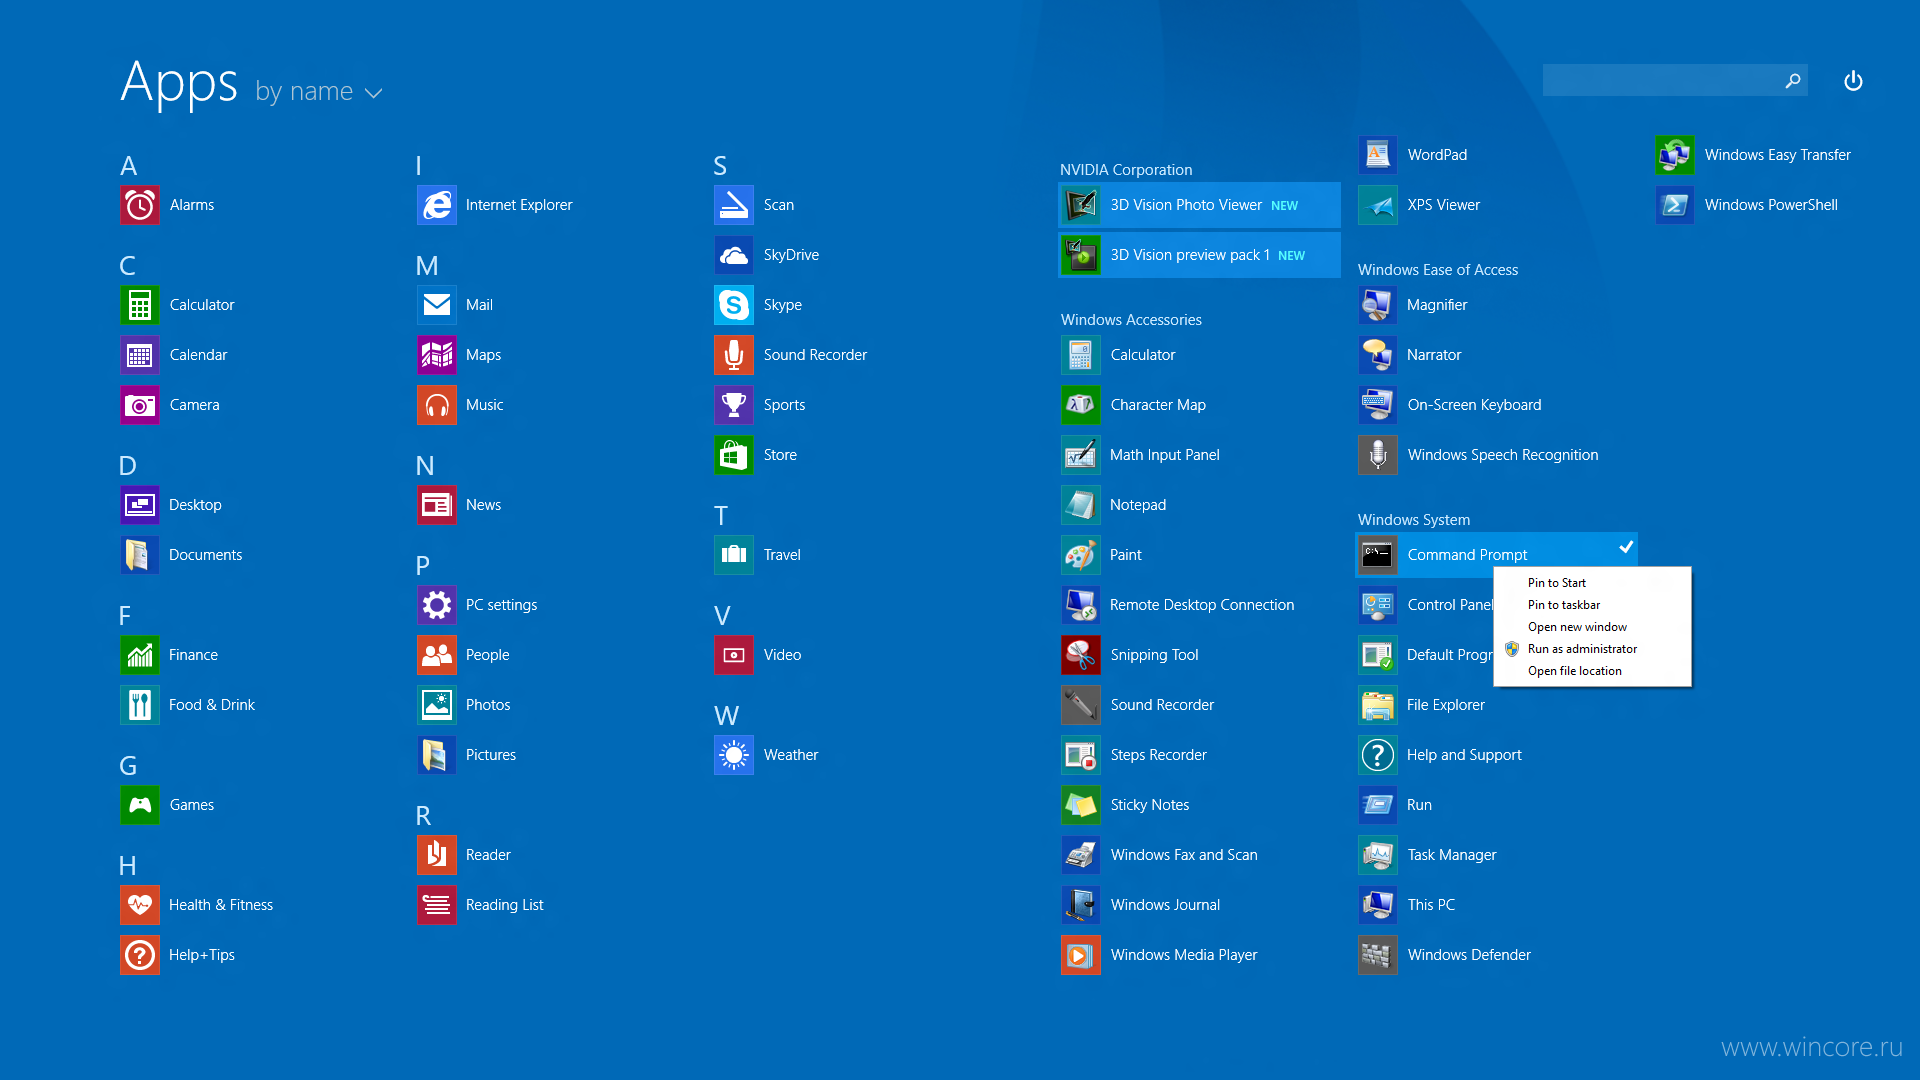The image size is (1920, 1080).
Task: Launch the SkyDrive cloud icon
Action: pyautogui.click(x=734, y=255)
